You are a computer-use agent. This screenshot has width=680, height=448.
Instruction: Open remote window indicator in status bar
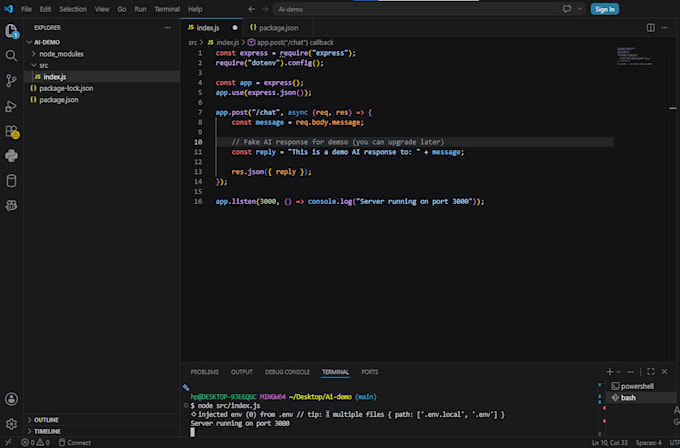click(8, 442)
